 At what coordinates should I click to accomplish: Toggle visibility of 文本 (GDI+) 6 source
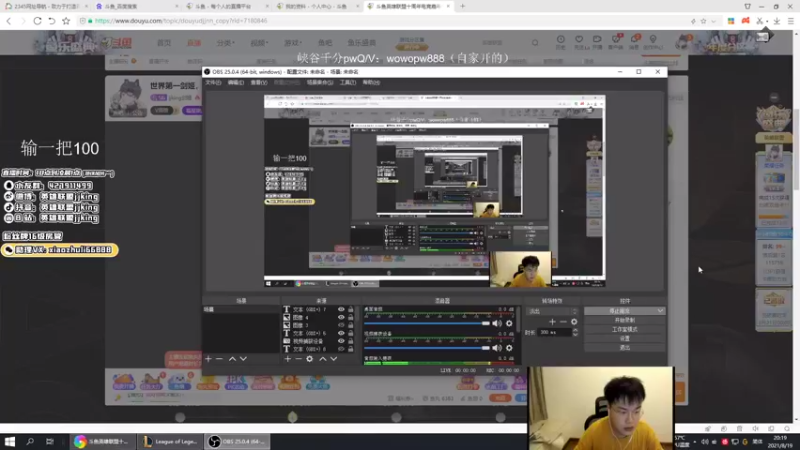(341, 349)
